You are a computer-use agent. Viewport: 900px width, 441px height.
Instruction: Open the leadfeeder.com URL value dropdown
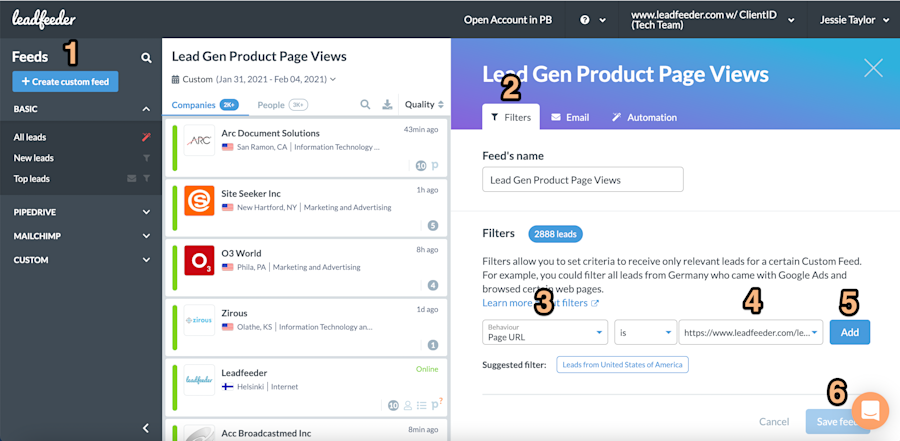[751, 332]
